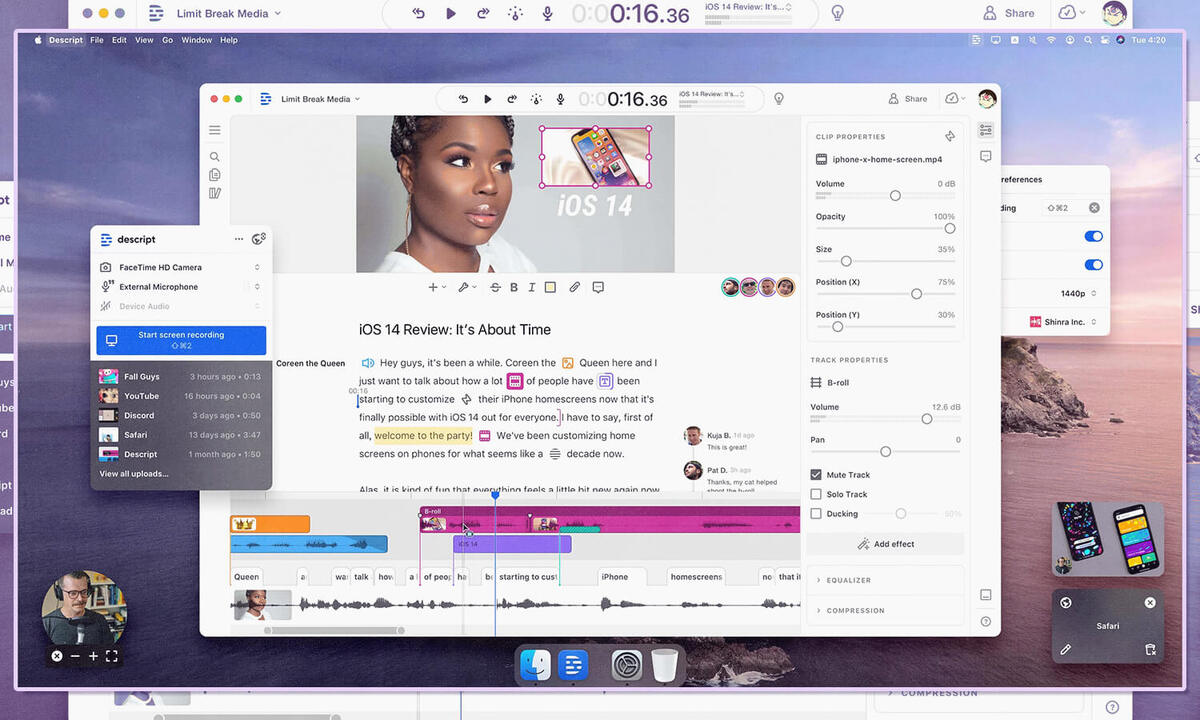1200x720 pixels.
Task: Toggle the Mute Track checkbox
Action: pyautogui.click(x=816, y=475)
